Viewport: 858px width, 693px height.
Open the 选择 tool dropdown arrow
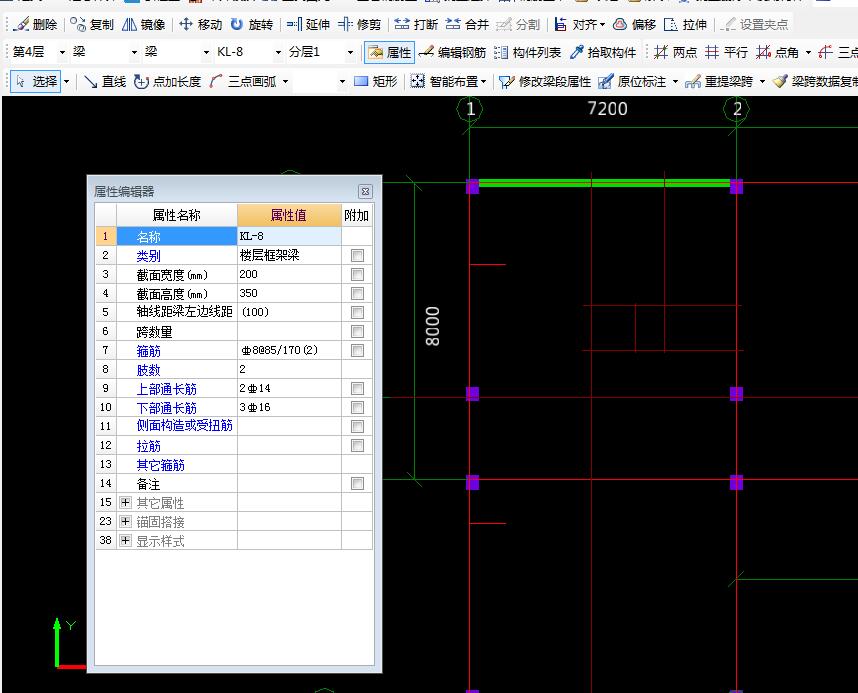[x=67, y=82]
